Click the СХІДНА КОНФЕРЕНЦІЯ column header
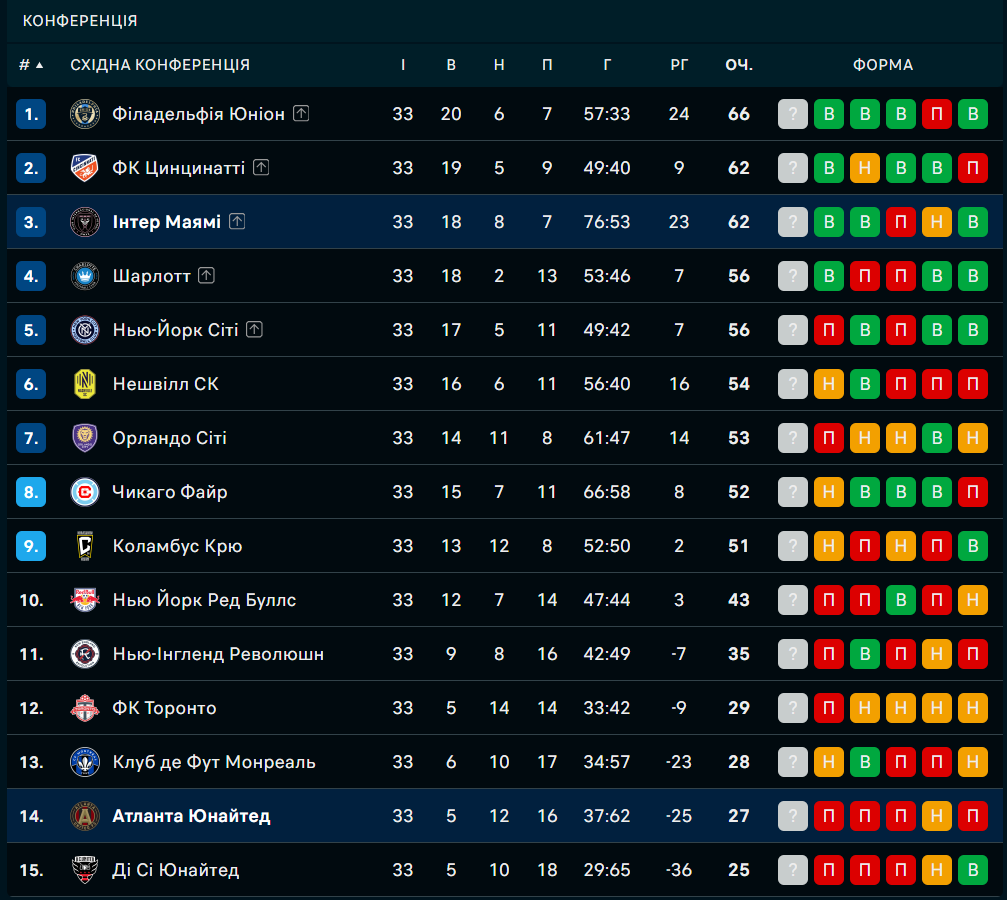Screen dimensions: 1007x900 pyautogui.click(x=160, y=65)
